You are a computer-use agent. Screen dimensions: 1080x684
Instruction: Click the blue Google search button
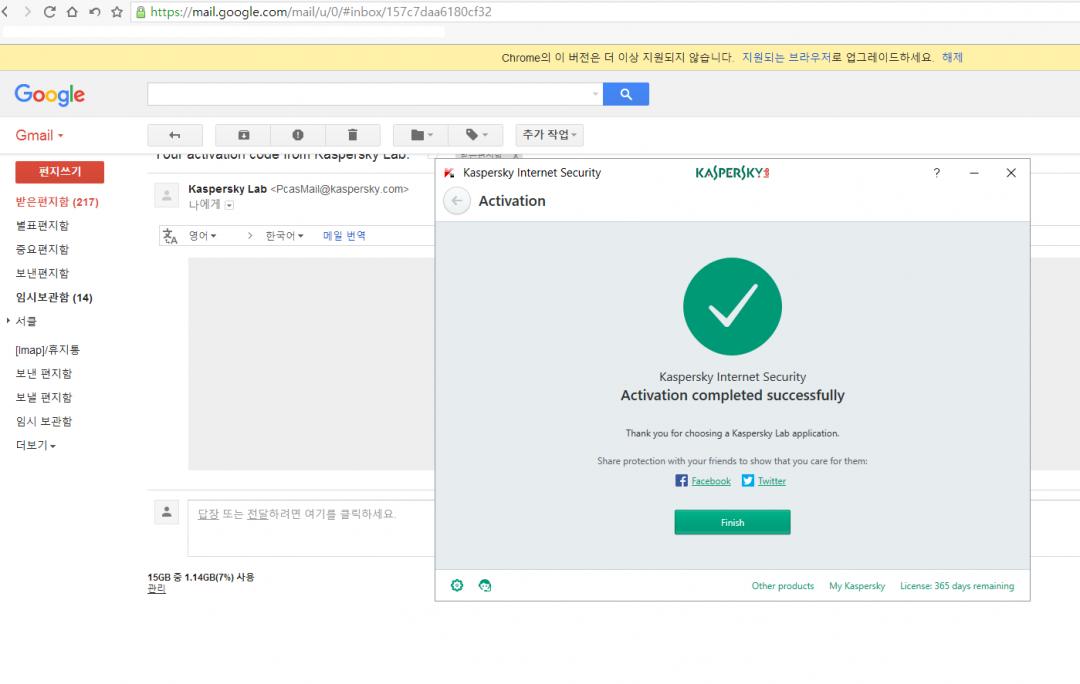click(x=626, y=94)
